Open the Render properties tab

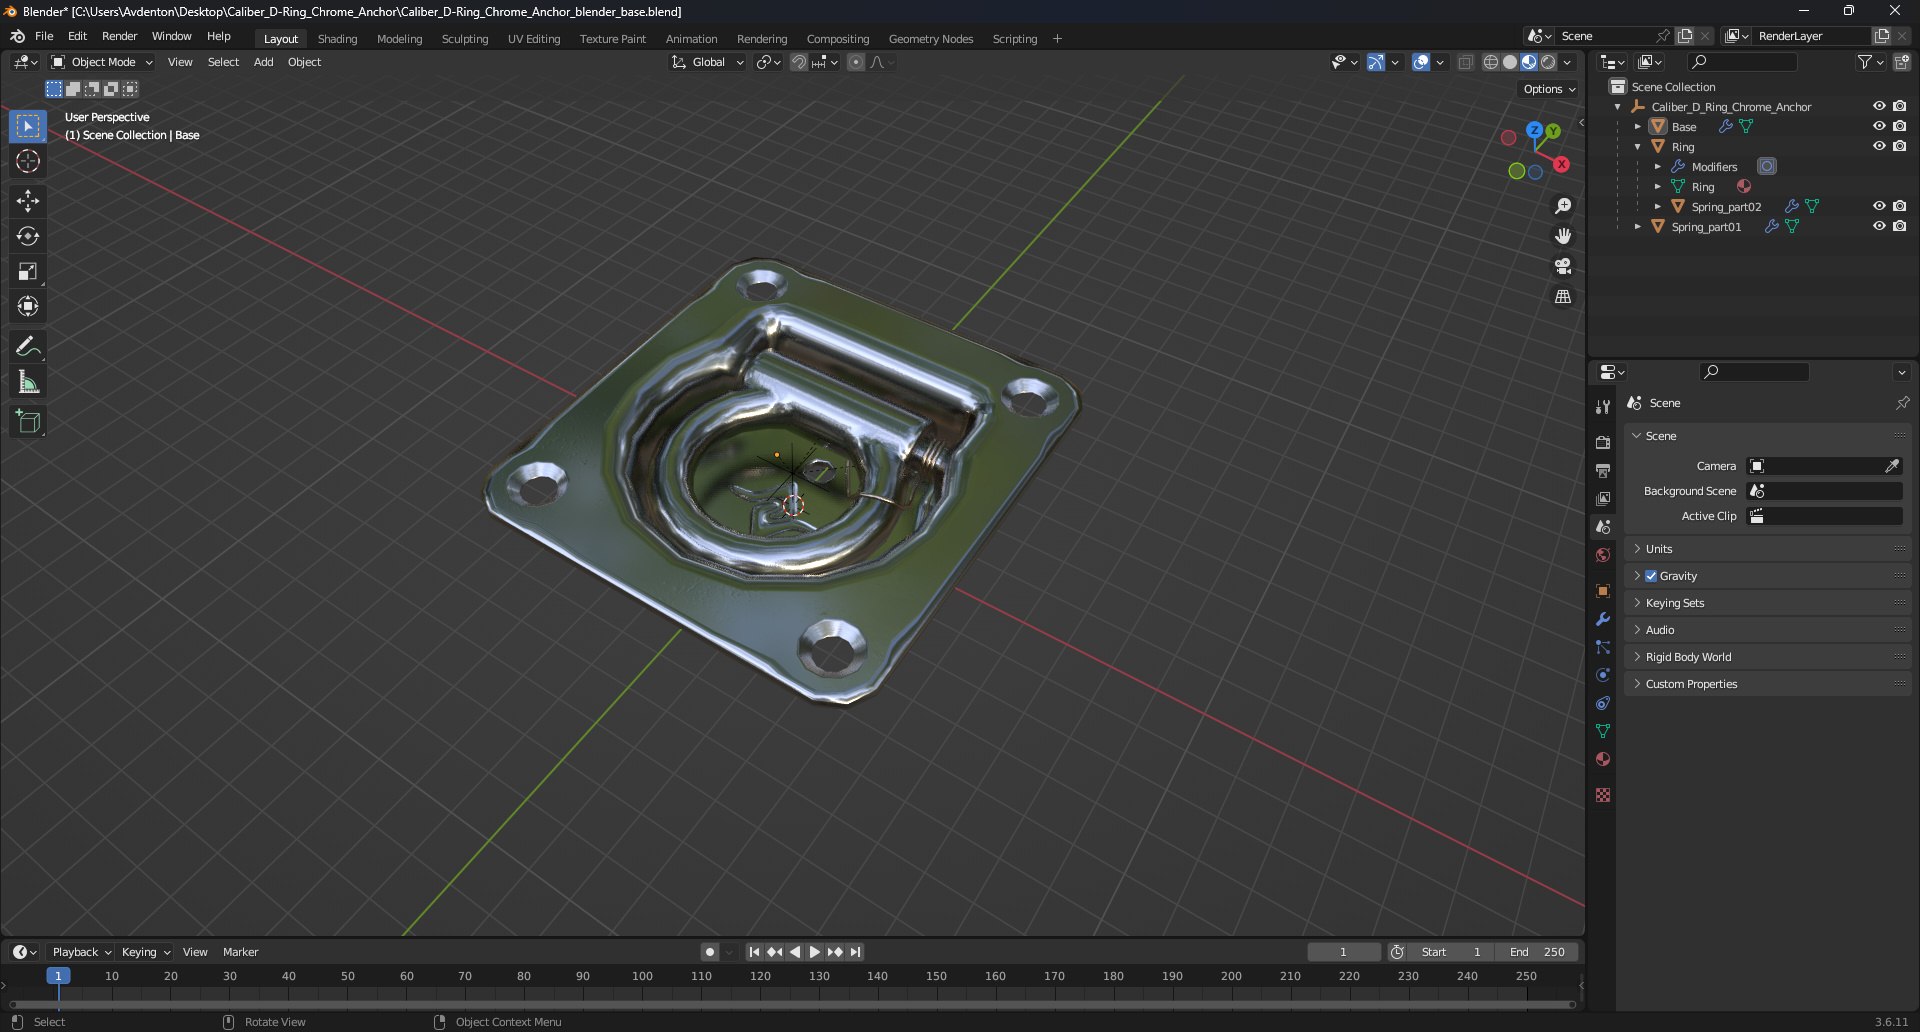click(1603, 443)
